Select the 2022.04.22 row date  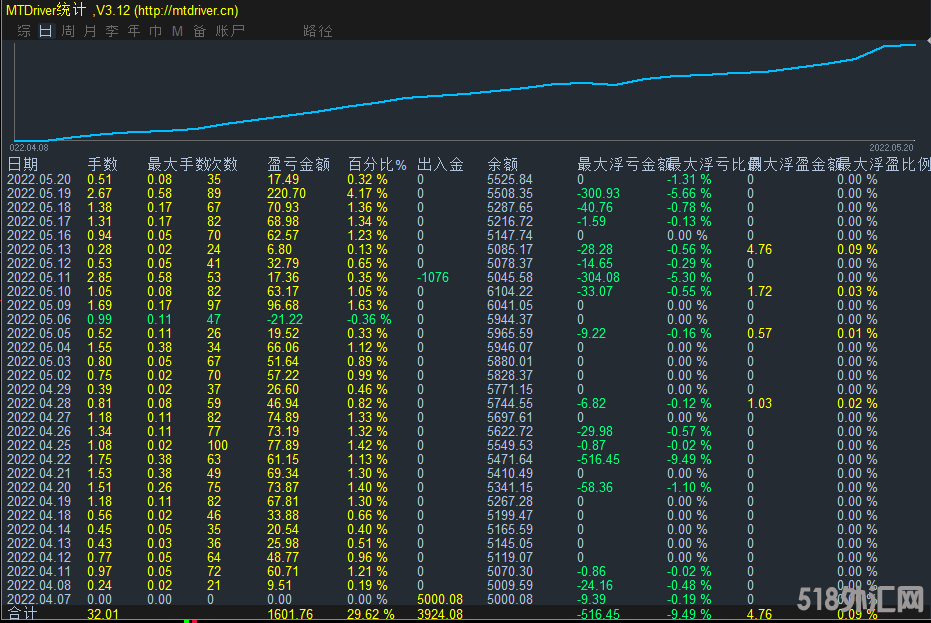point(39,459)
